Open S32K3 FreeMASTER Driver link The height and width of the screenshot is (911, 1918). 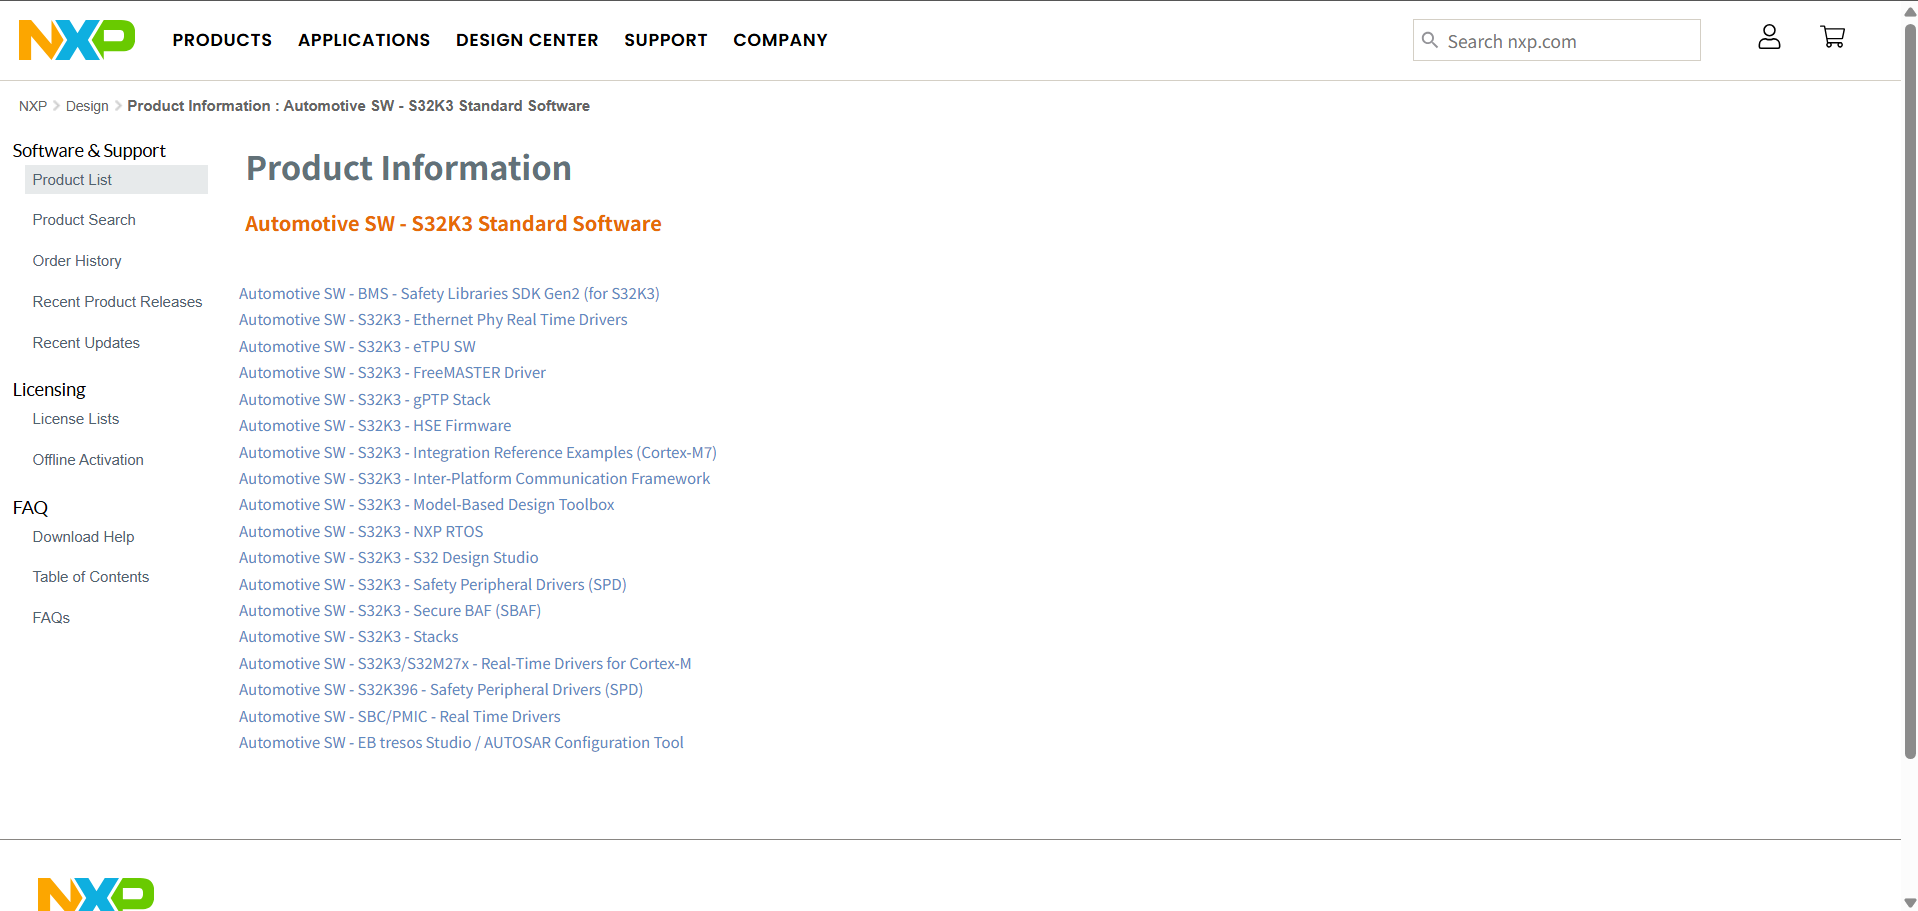point(392,373)
